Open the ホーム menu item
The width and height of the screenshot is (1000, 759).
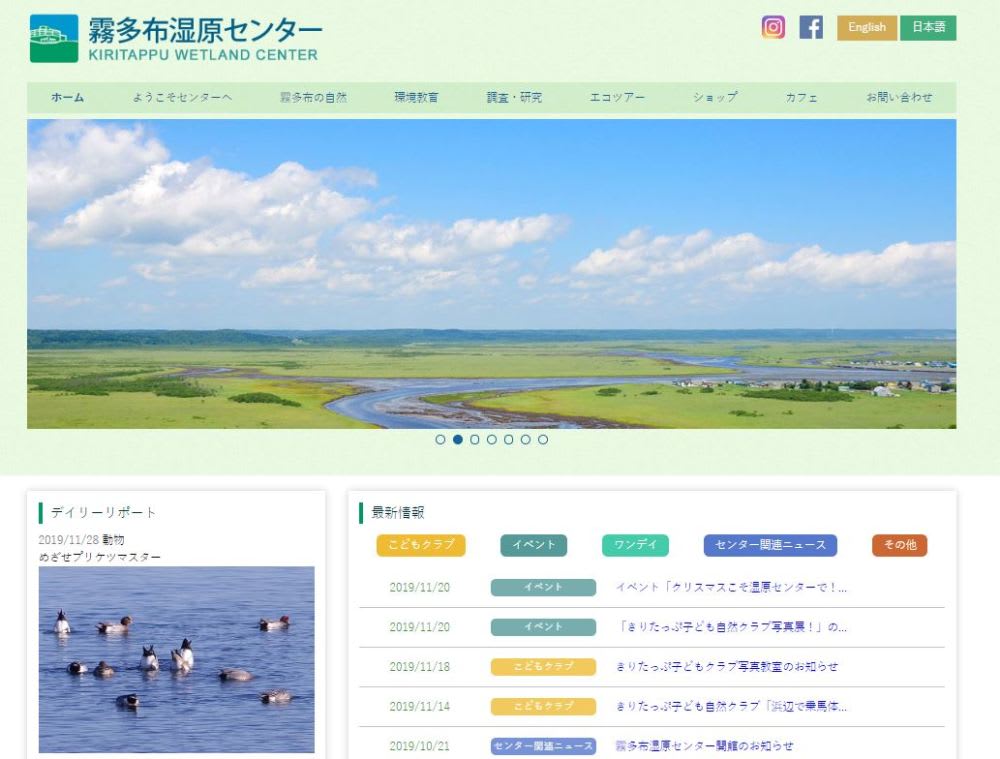tap(68, 98)
